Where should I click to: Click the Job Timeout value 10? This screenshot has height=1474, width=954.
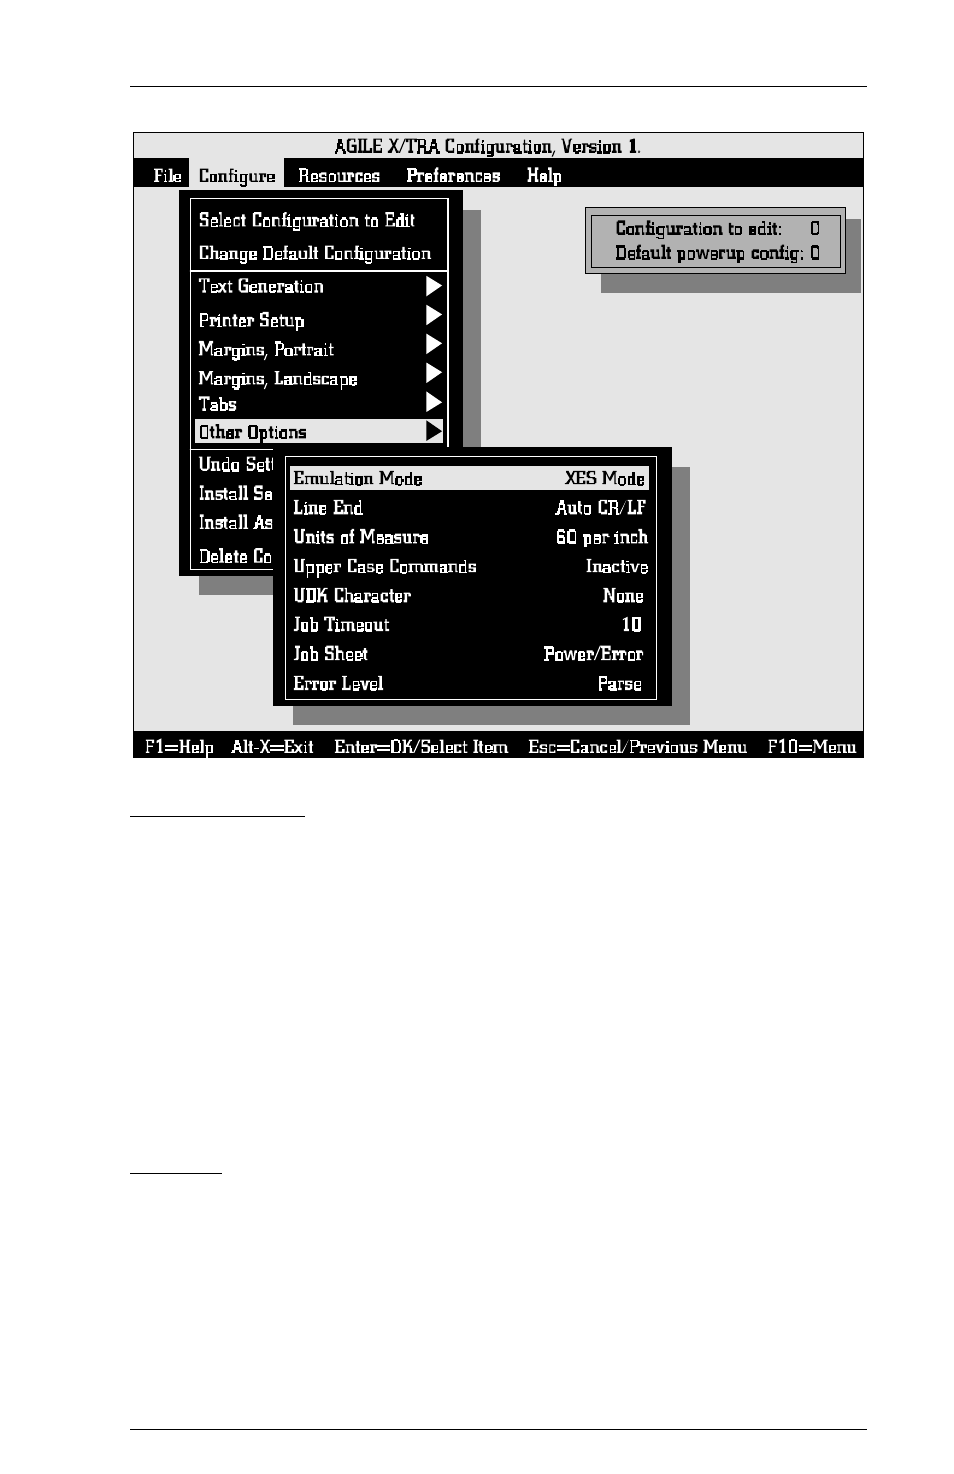pos(632,625)
